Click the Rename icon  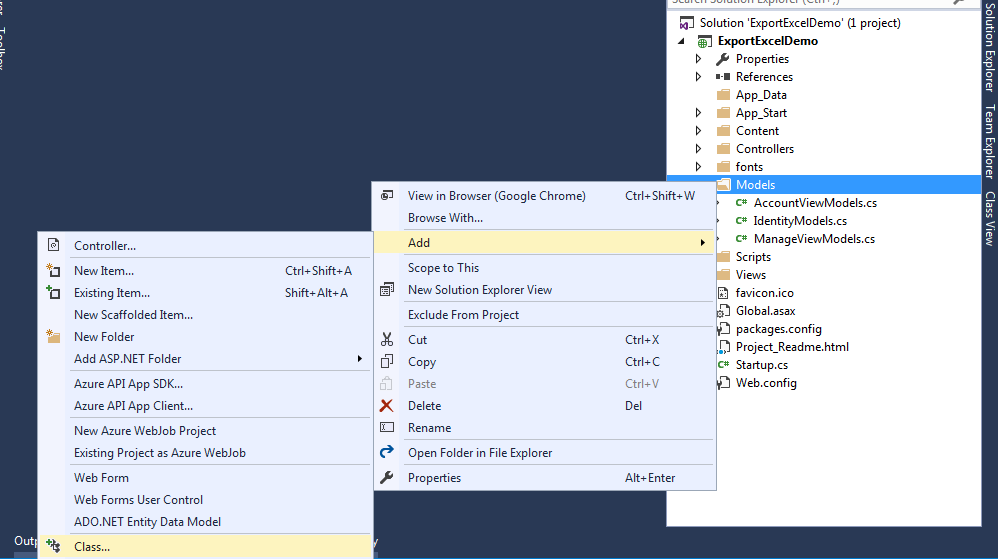[387, 427]
